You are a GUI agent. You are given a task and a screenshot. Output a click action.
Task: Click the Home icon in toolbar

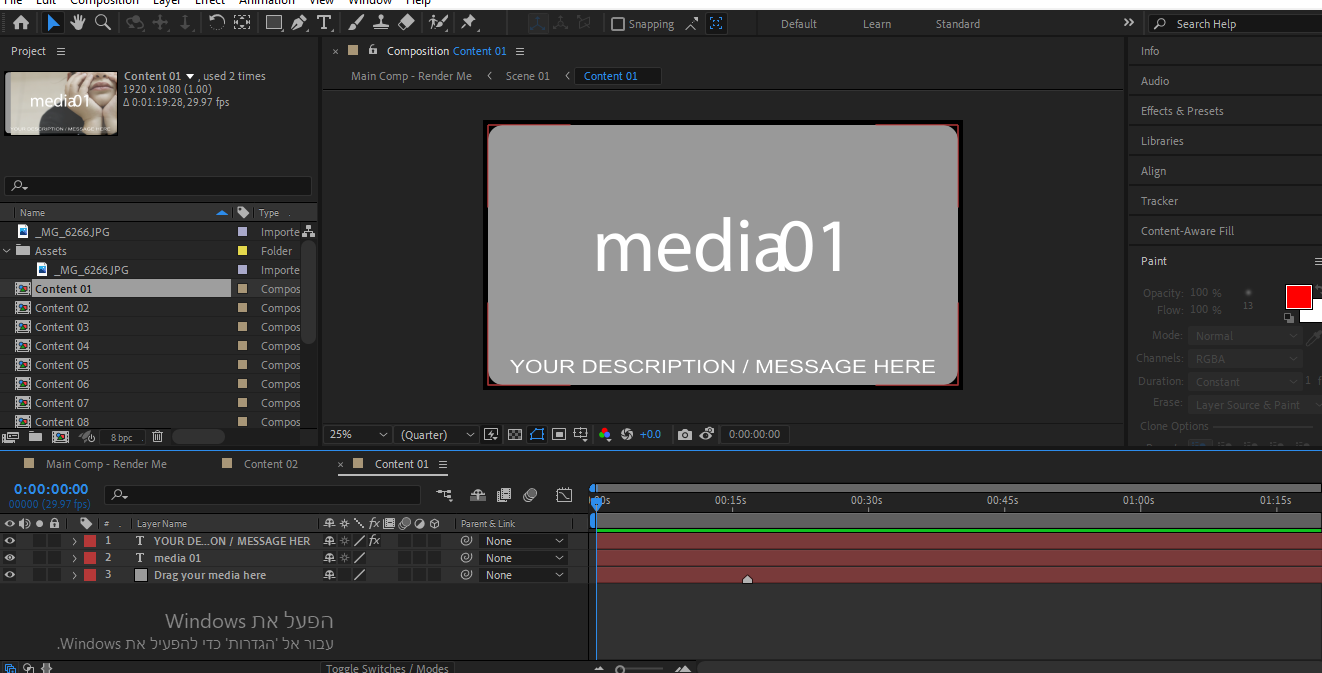(21, 23)
